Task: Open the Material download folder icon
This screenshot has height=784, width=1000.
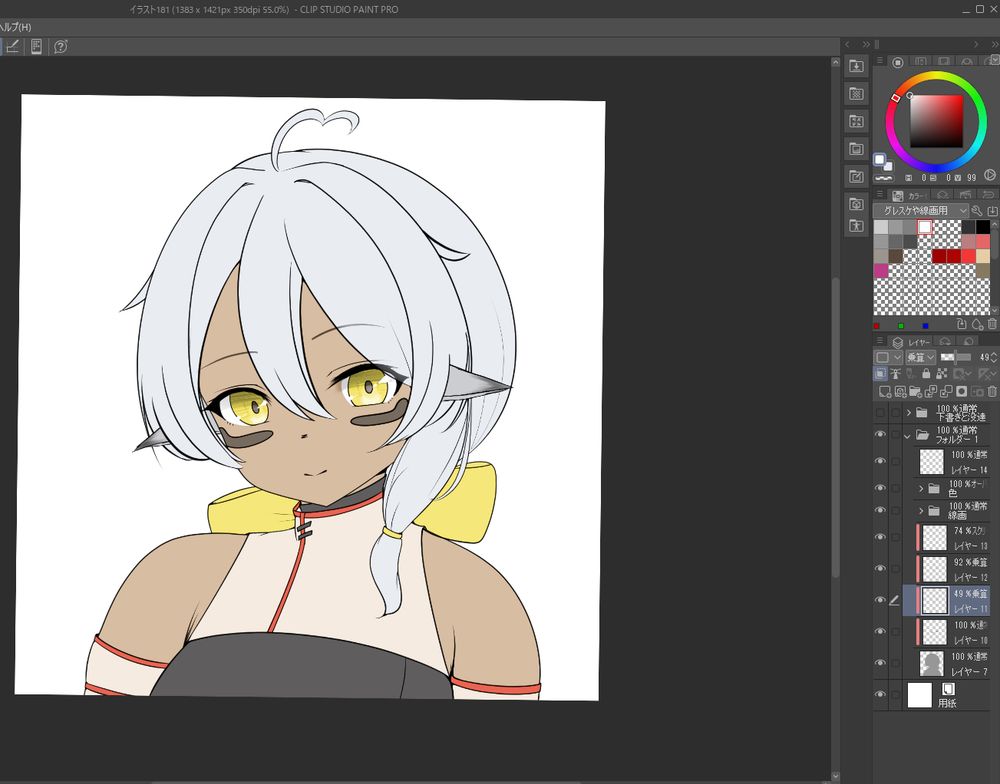Action: pyautogui.click(x=856, y=66)
